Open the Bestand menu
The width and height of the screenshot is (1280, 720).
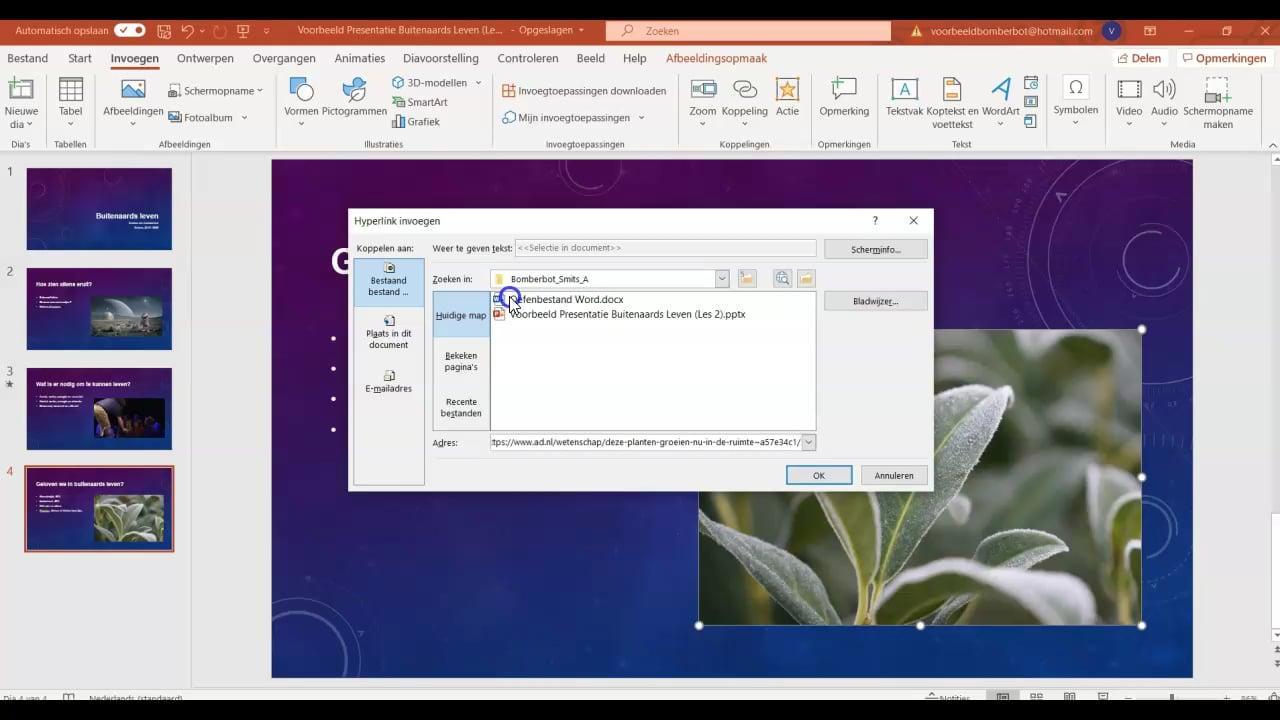pos(27,58)
